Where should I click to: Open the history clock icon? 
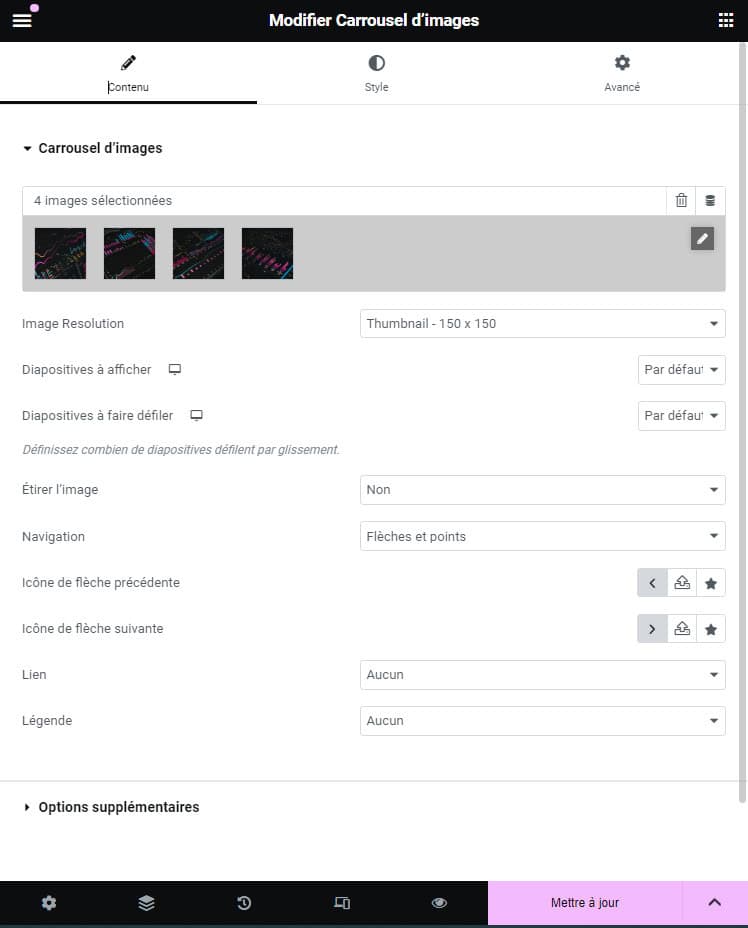[x=244, y=903]
